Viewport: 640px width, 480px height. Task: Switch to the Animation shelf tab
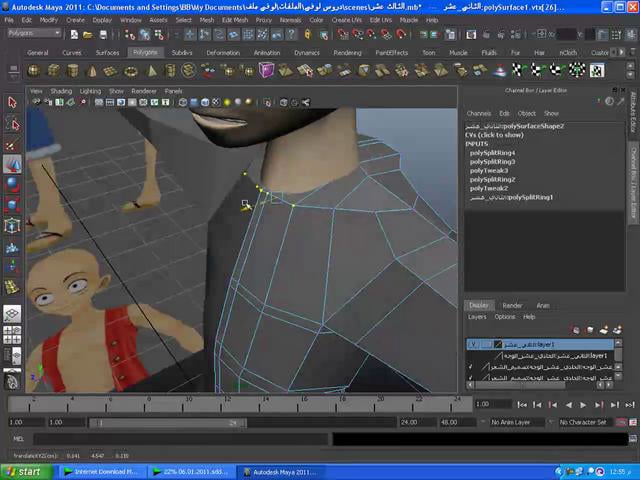[267, 53]
